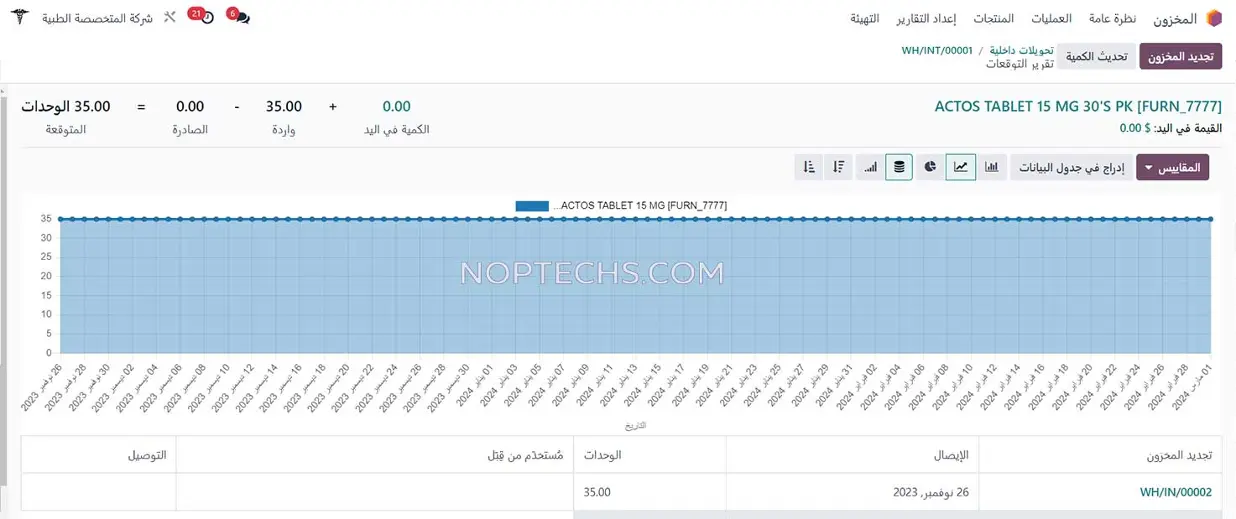Click إدراج في جدول البيانات button
The width and height of the screenshot is (1236, 519).
pos(1071,167)
